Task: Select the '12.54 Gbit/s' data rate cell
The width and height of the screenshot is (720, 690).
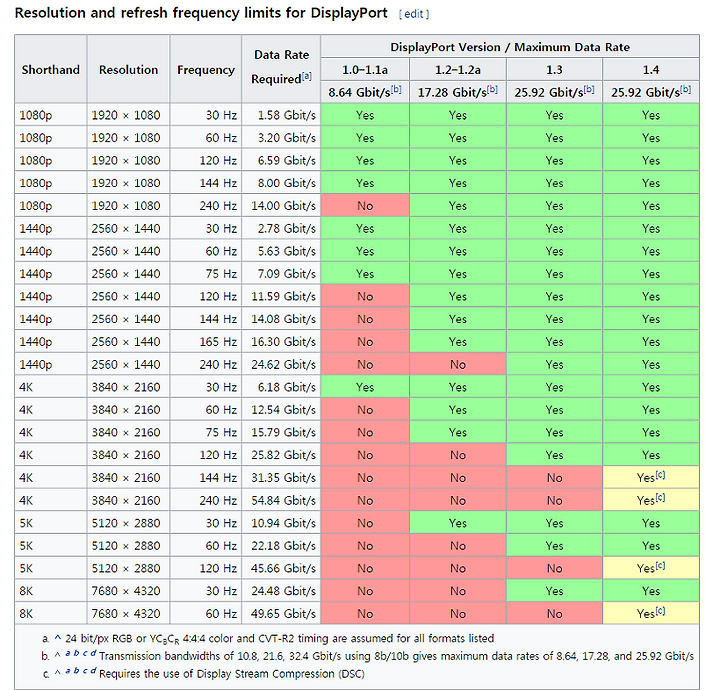Action: click(281, 409)
